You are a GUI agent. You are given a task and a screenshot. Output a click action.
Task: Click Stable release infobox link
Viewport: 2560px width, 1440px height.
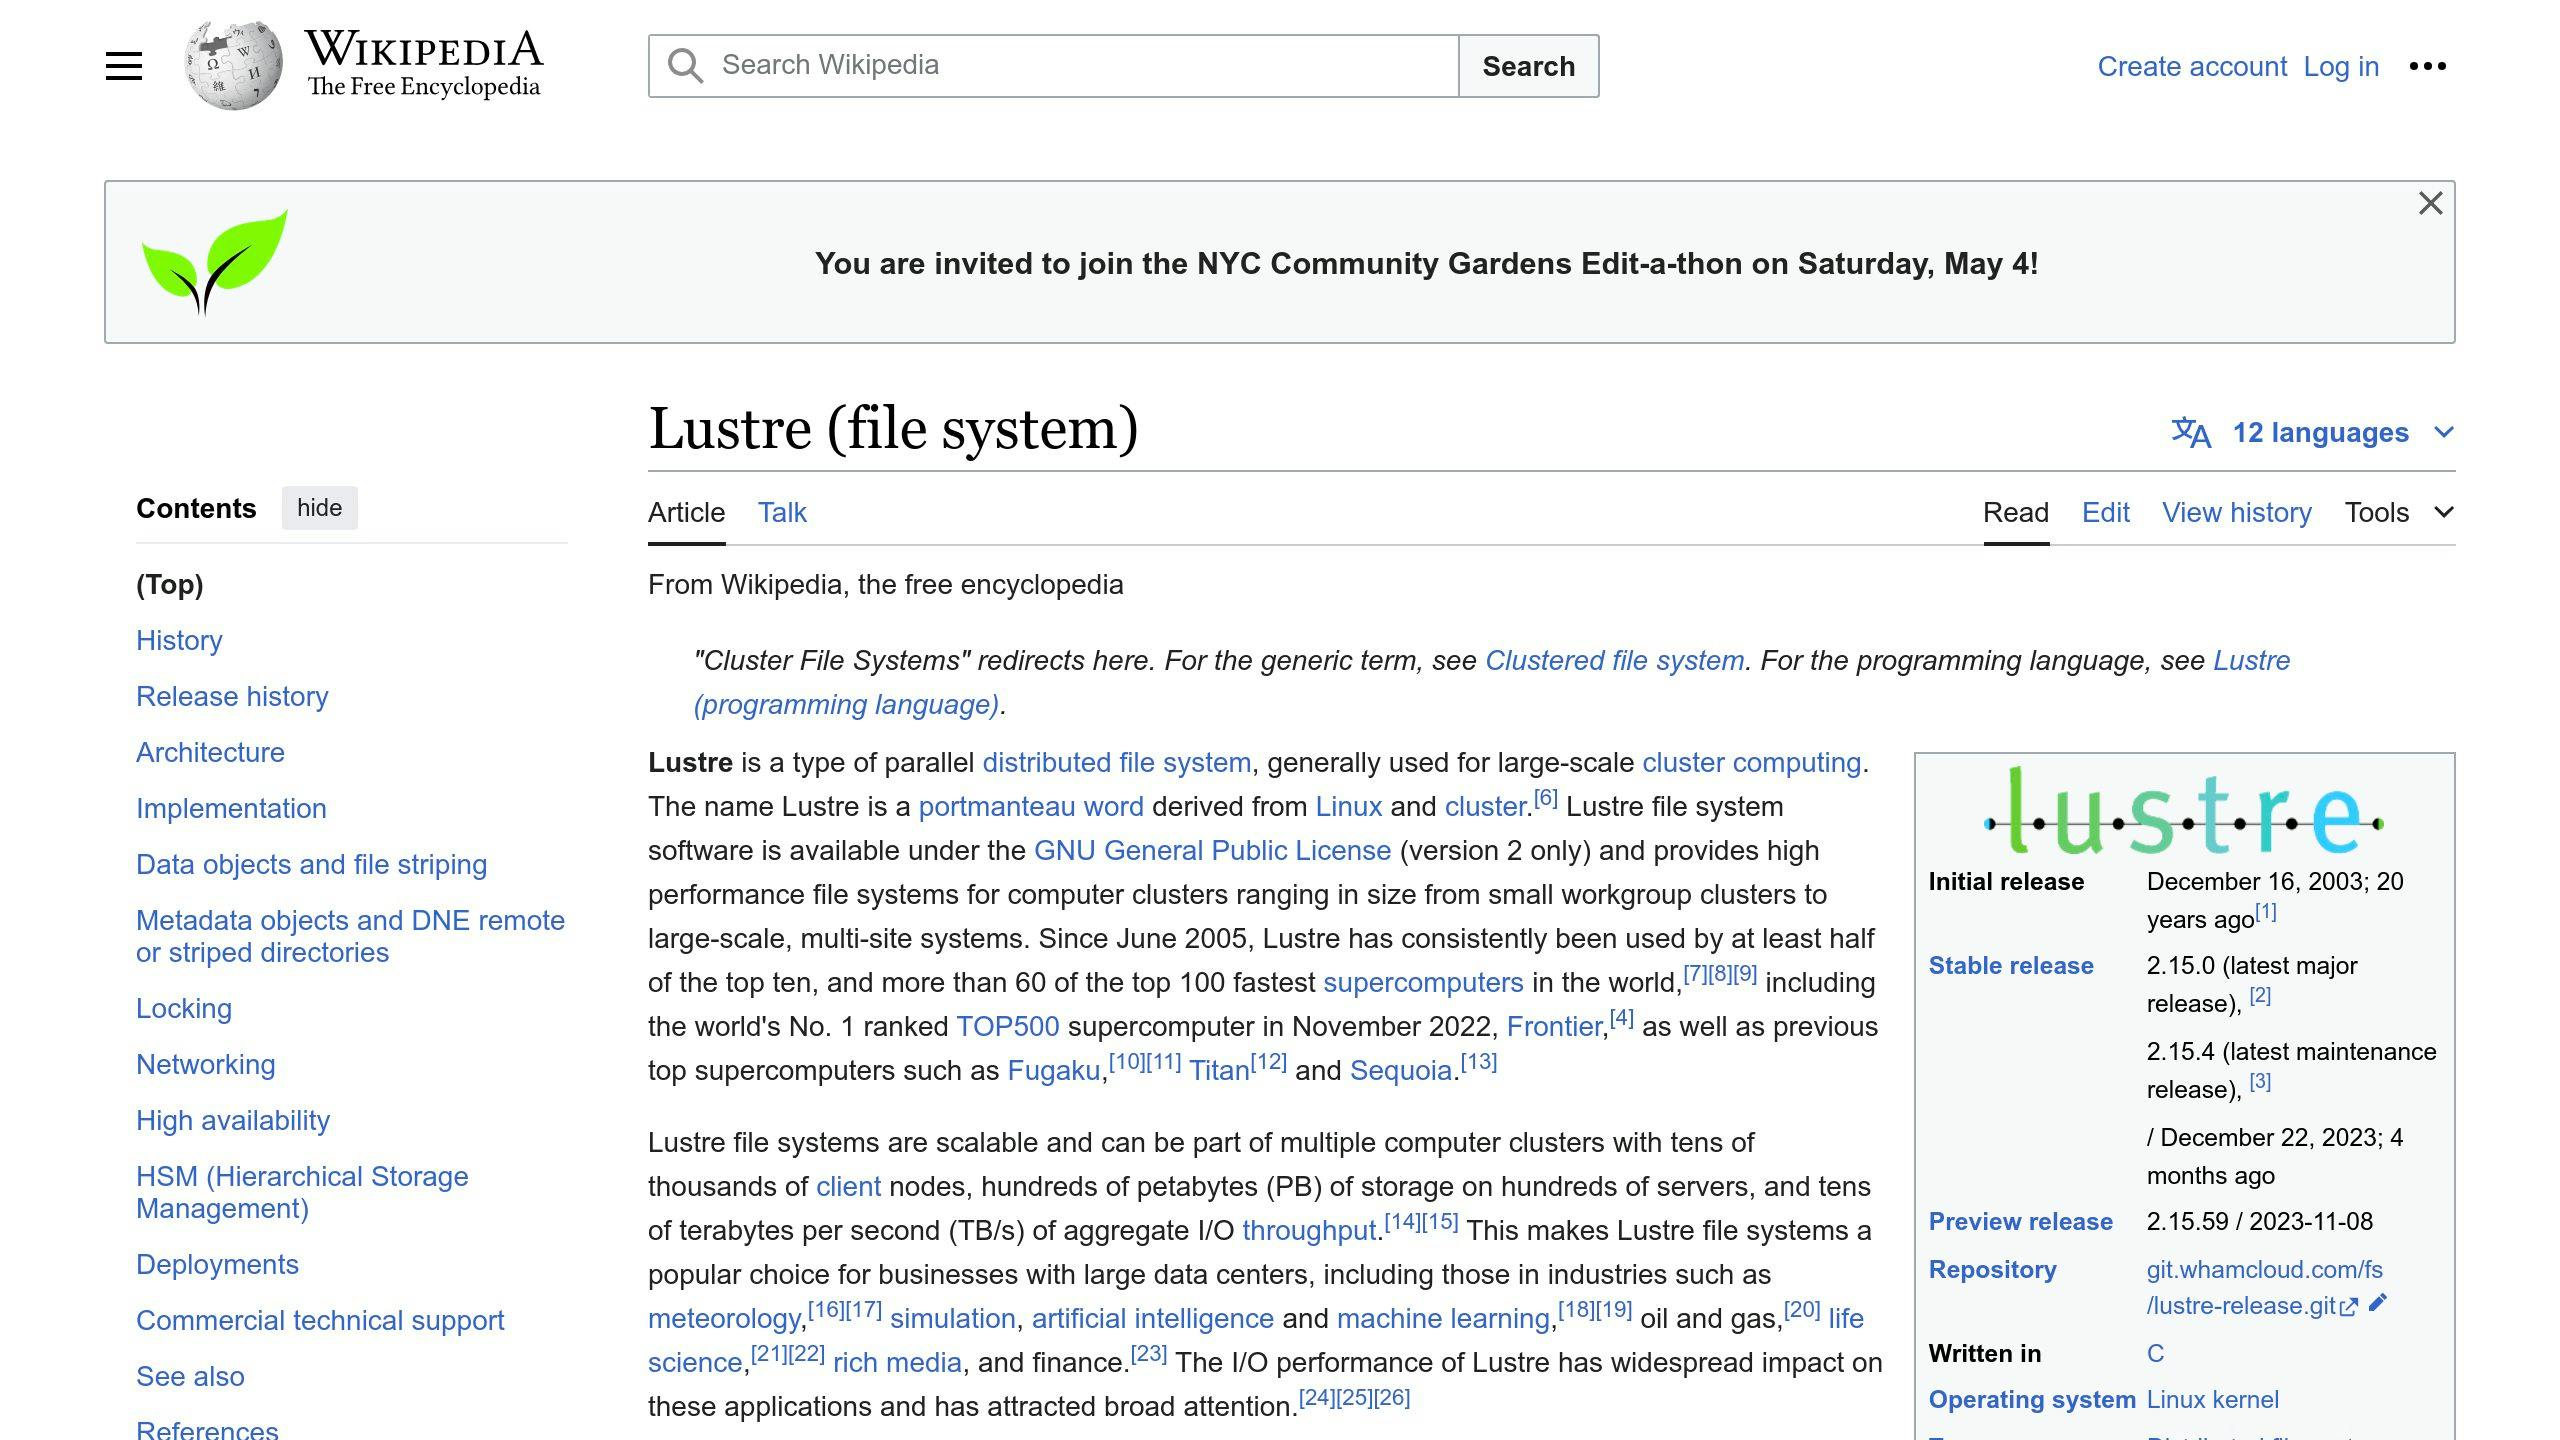tap(2010, 965)
